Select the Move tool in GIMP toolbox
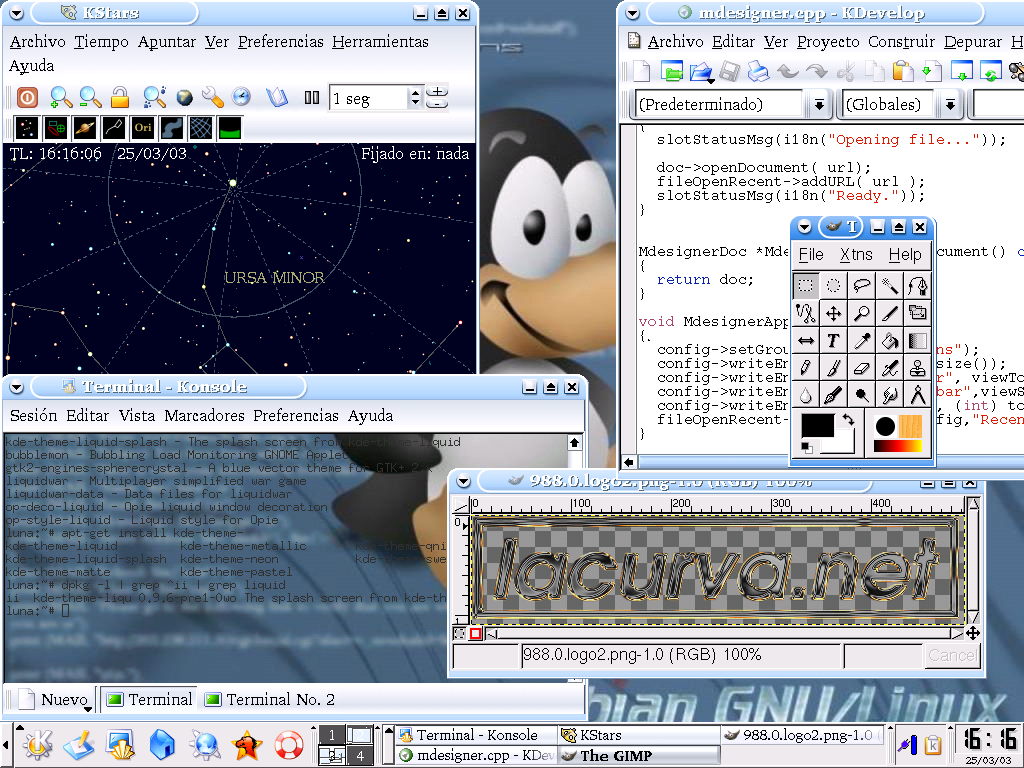Screen dimensions: 1024x768 tap(834, 313)
